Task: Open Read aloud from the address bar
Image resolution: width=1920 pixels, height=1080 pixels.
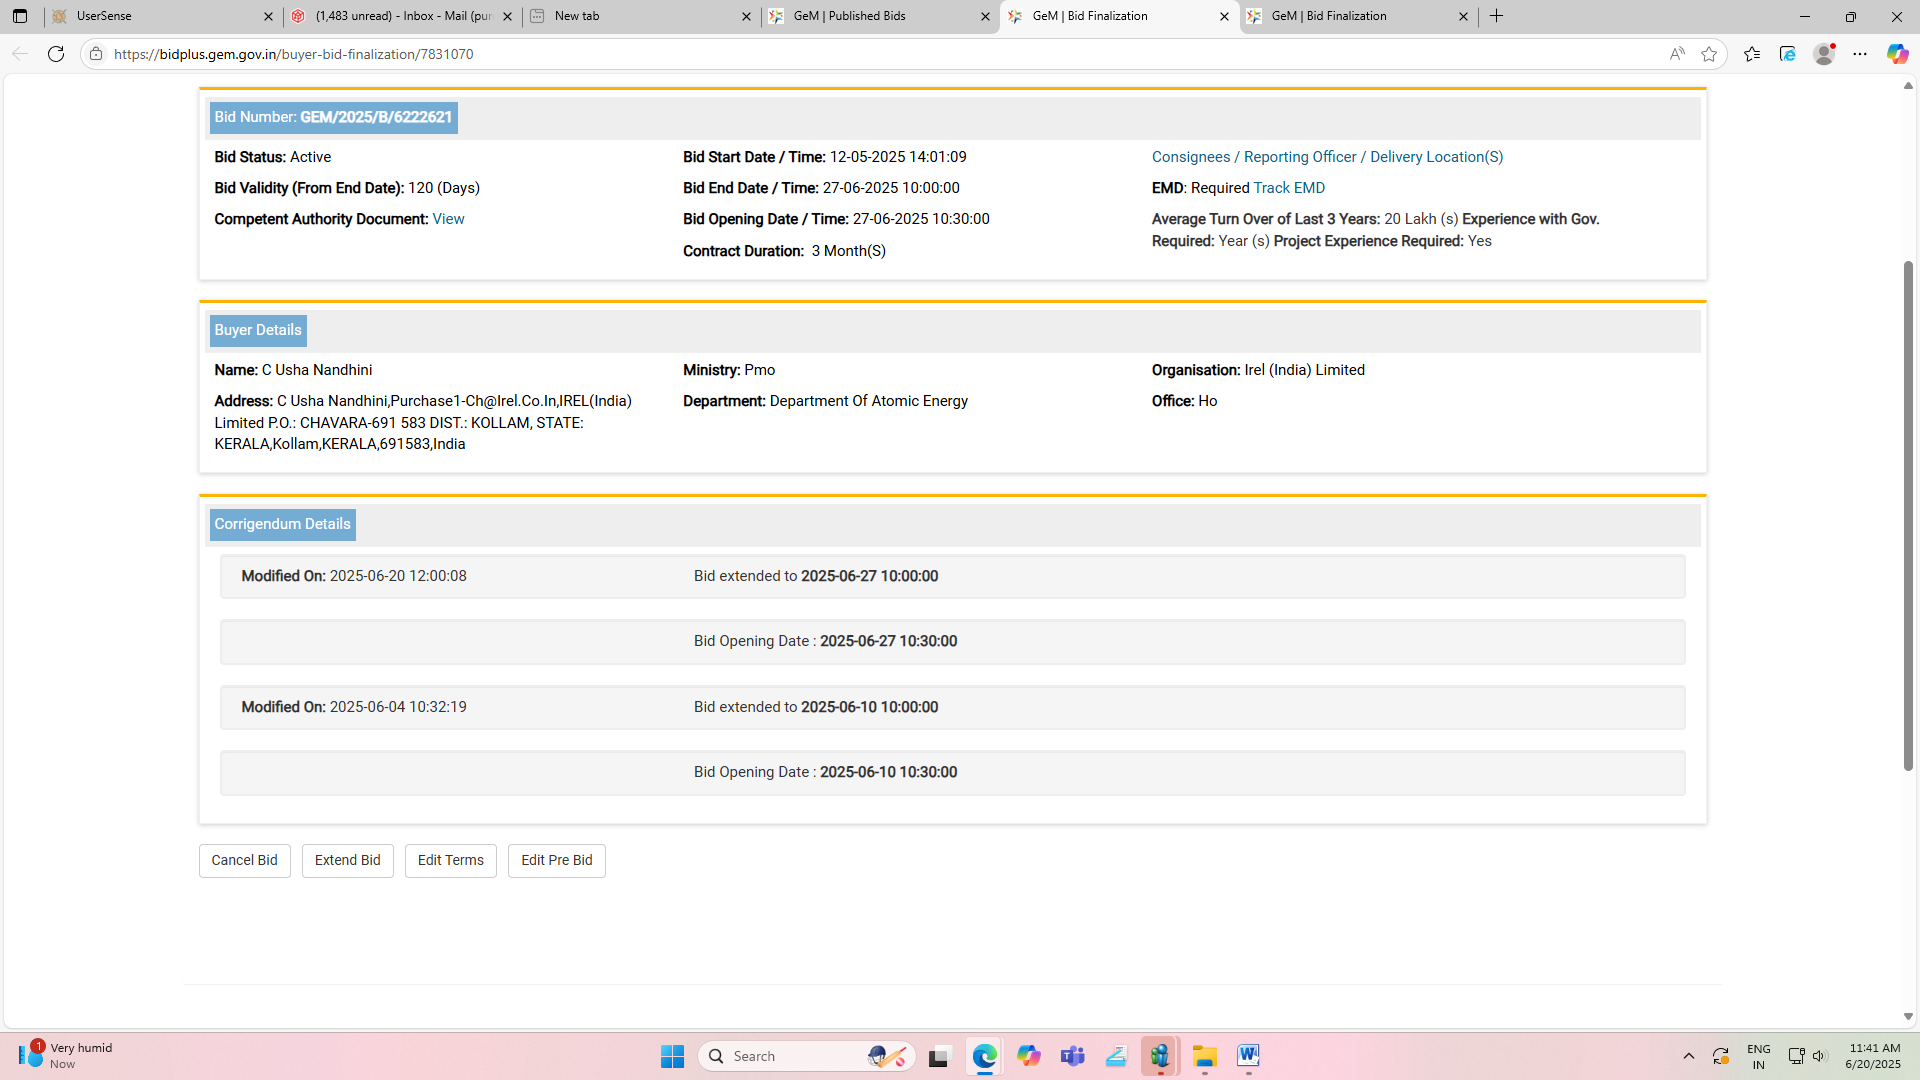Action: pyautogui.click(x=1677, y=54)
